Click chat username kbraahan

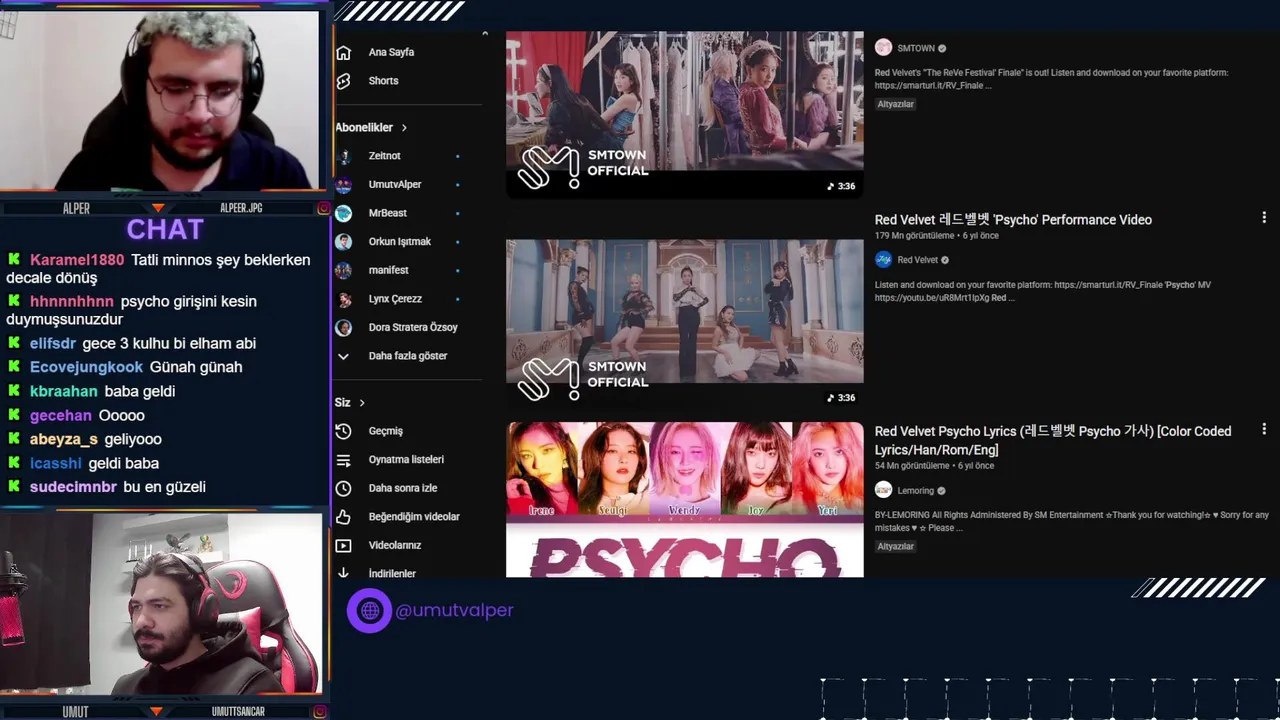pyautogui.click(x=64, y=392)
